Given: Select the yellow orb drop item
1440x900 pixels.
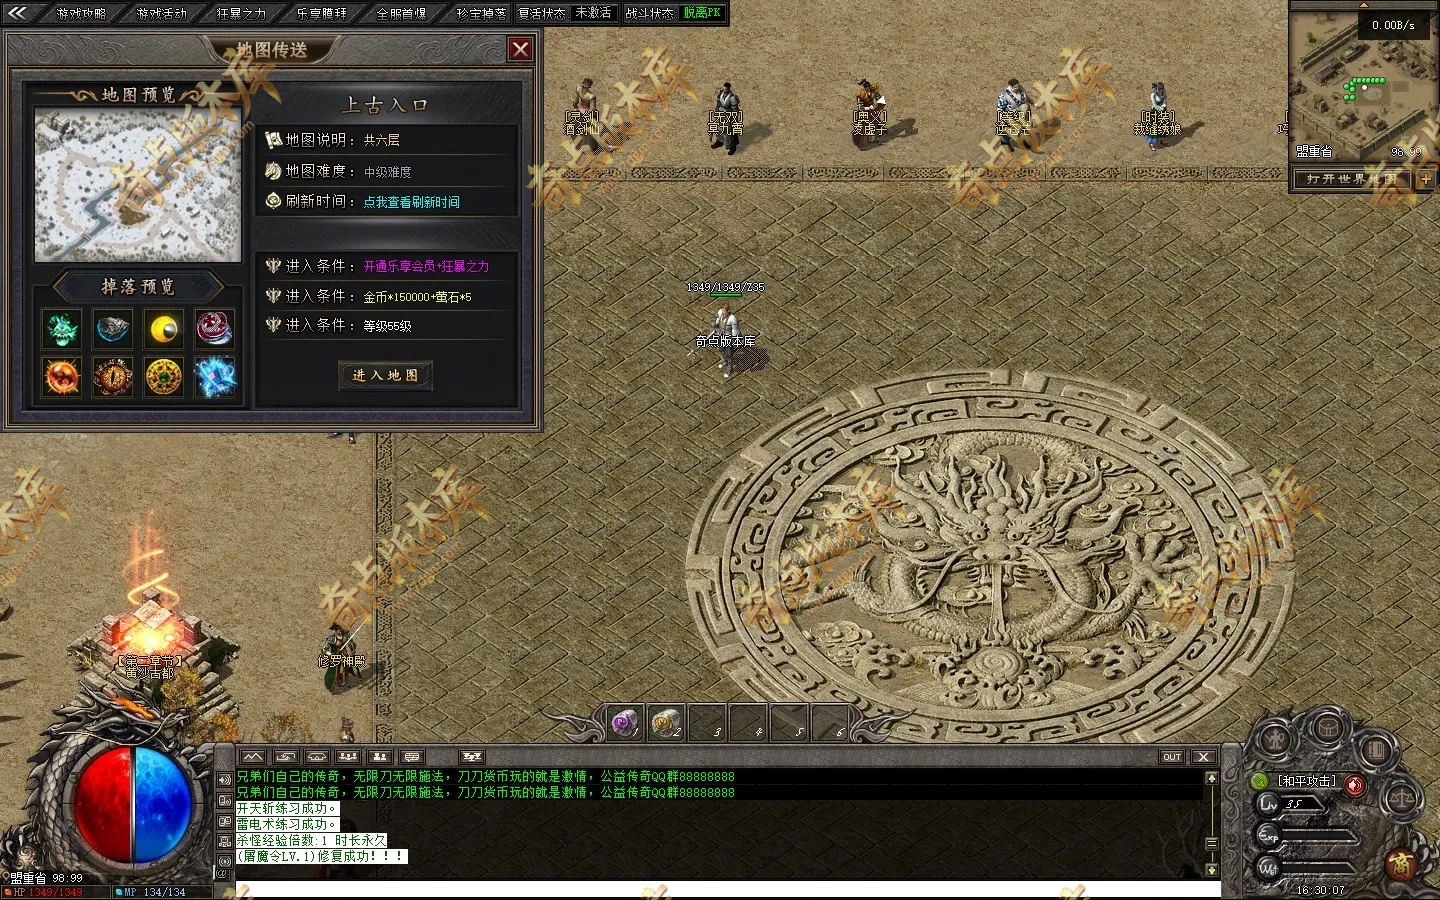Looking at the screenshot, I should [164, 329].
